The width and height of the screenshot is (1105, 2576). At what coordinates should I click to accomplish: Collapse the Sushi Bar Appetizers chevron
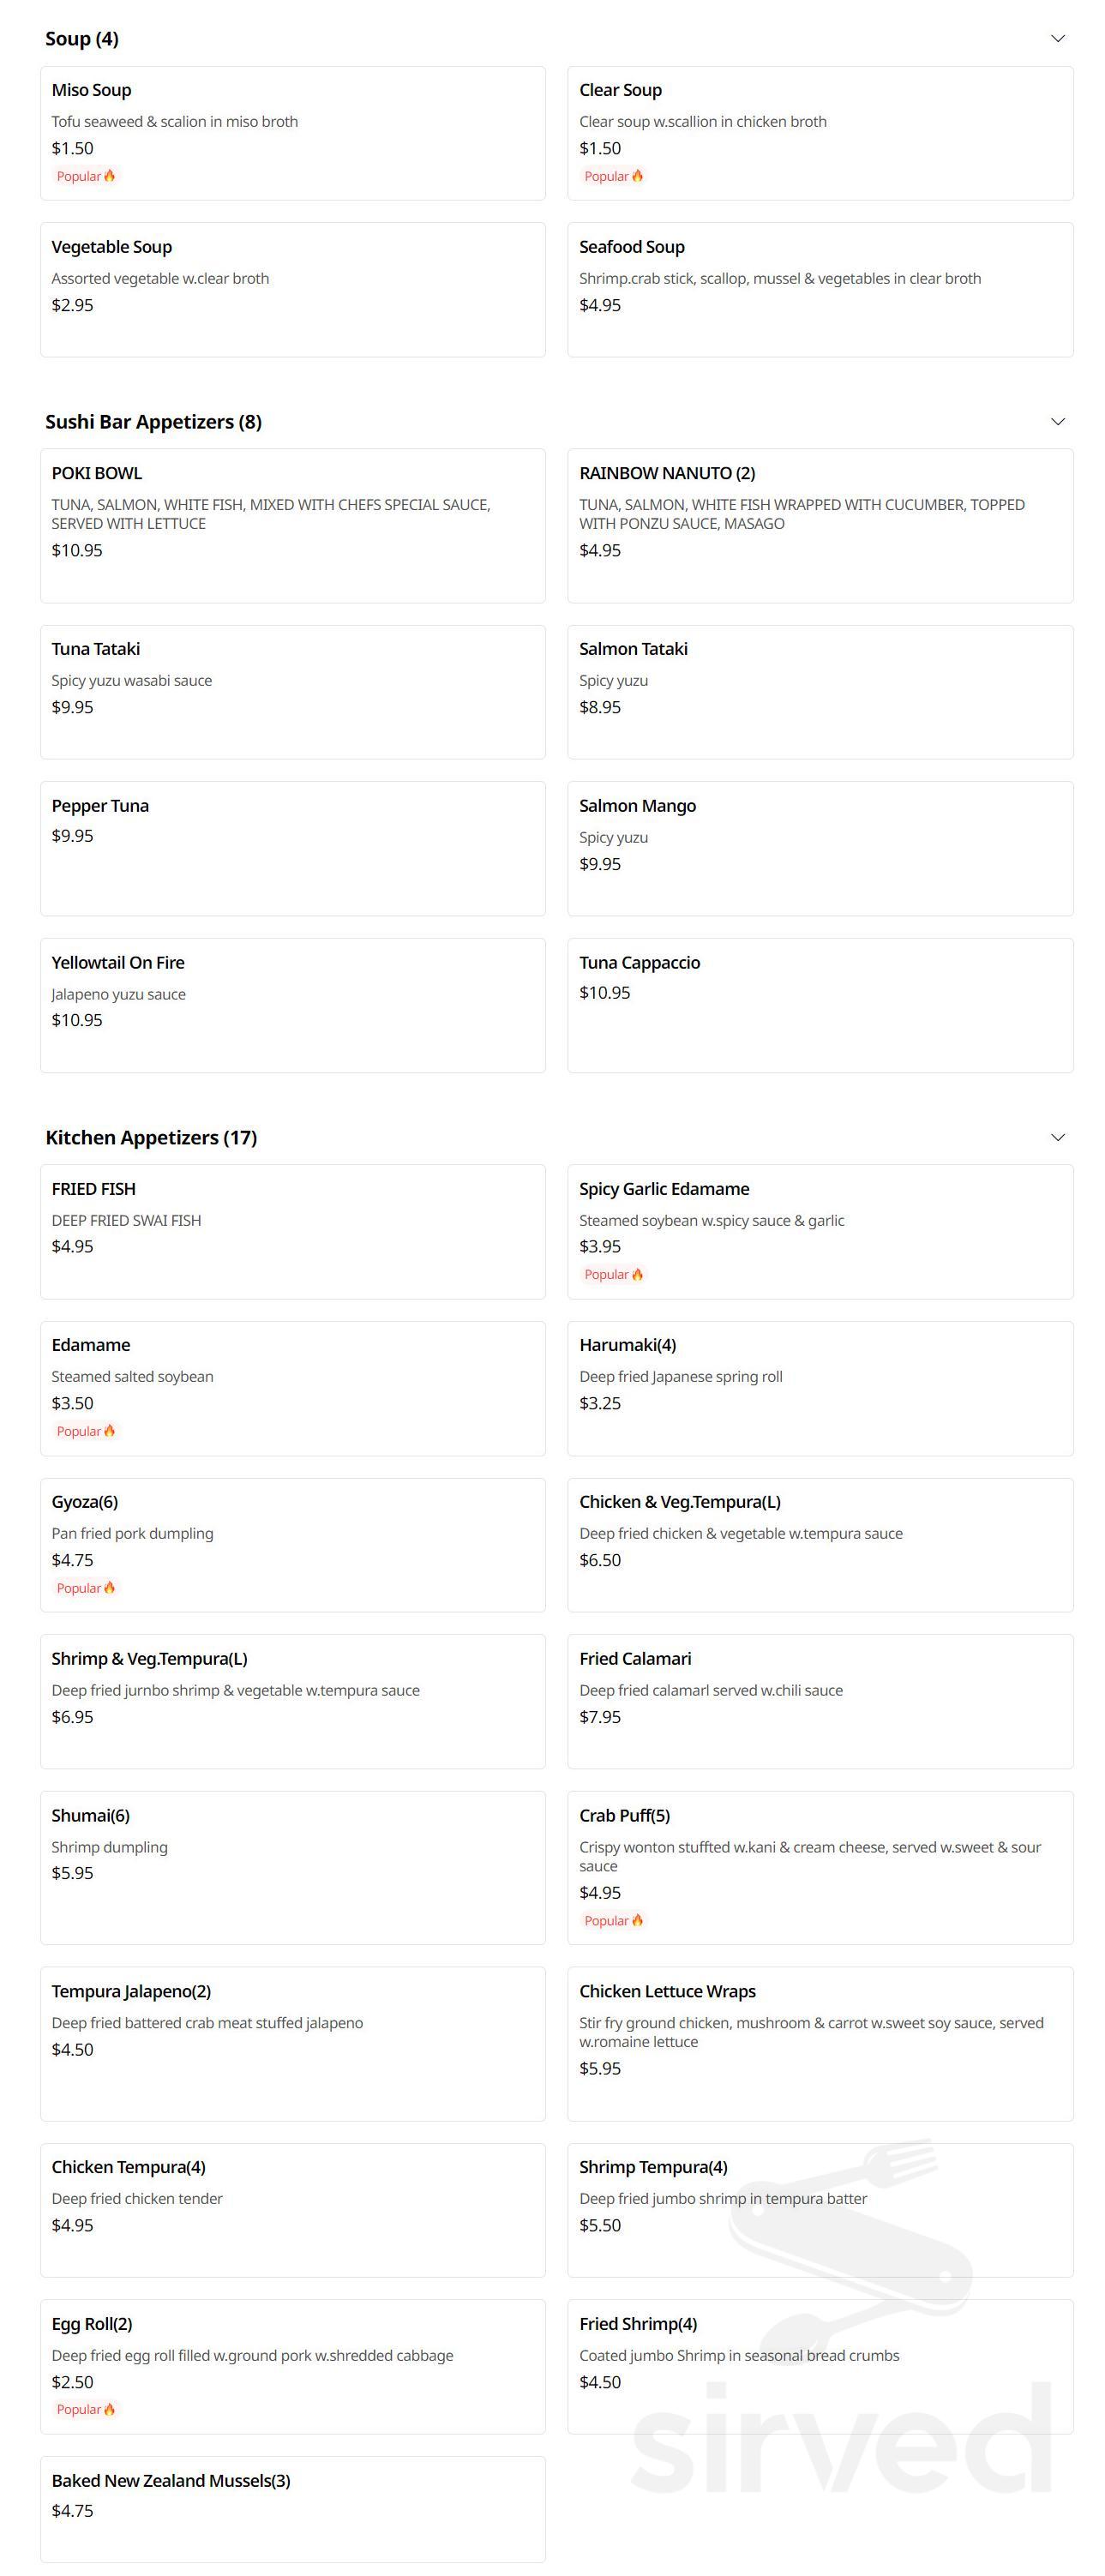(x=1057, y=422)
